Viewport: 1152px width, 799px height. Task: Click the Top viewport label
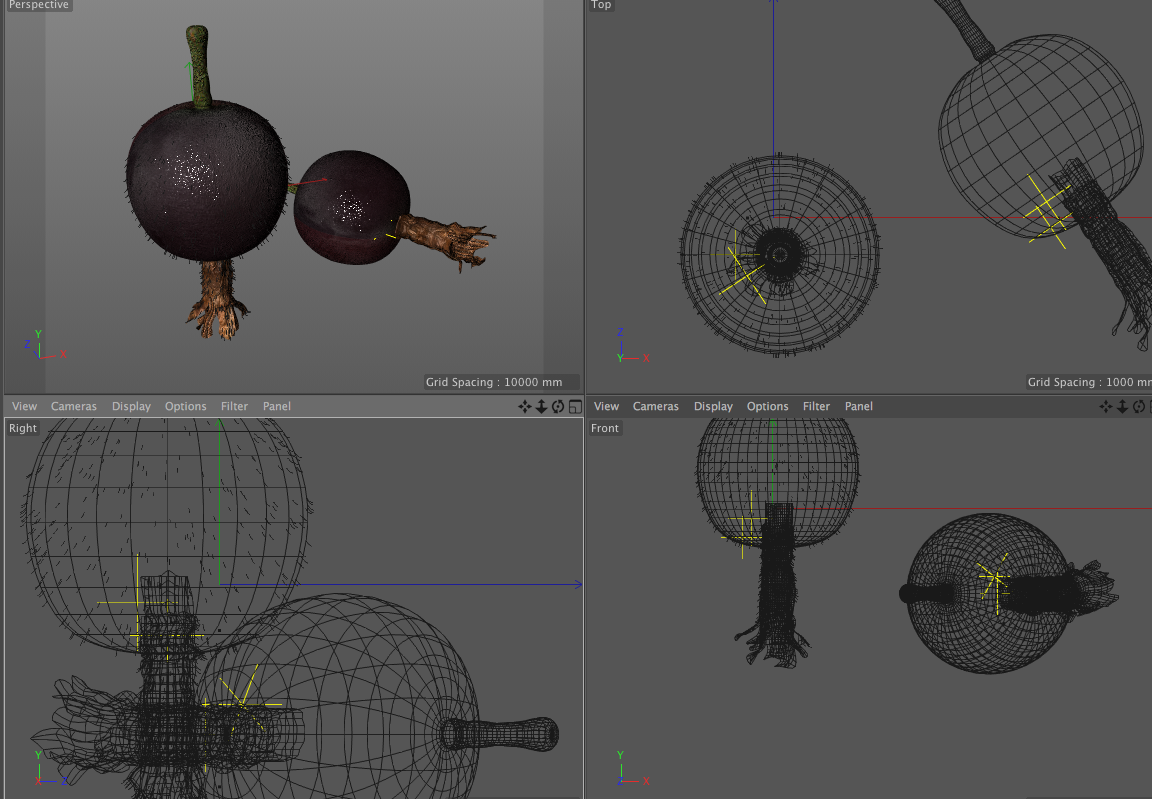click(x=601, y=5)
